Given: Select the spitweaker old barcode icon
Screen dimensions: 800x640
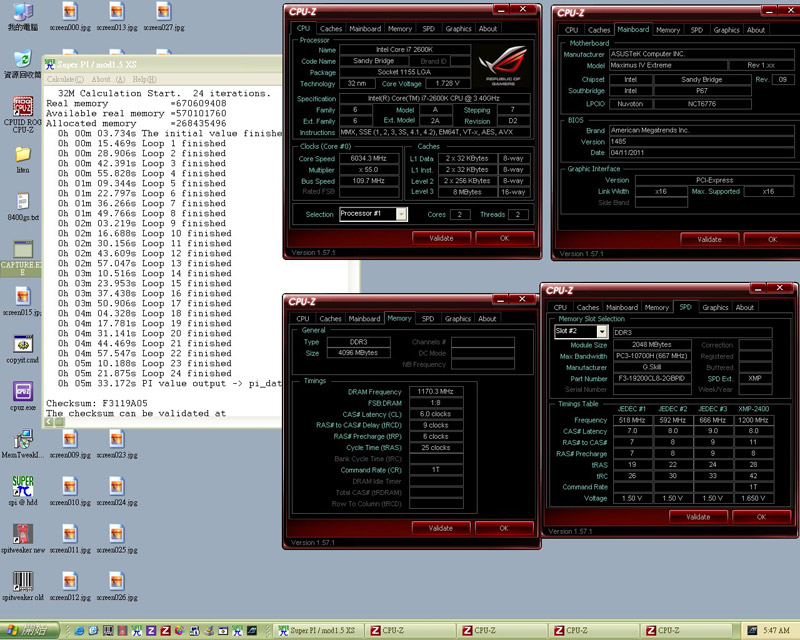Looking at the screenshot, I should (x=22, y=582).
